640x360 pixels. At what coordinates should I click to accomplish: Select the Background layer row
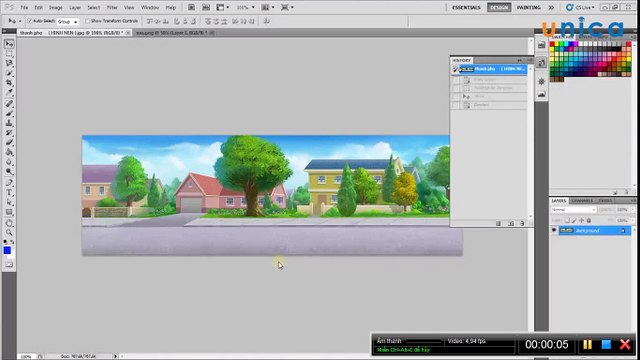point(594,231)
